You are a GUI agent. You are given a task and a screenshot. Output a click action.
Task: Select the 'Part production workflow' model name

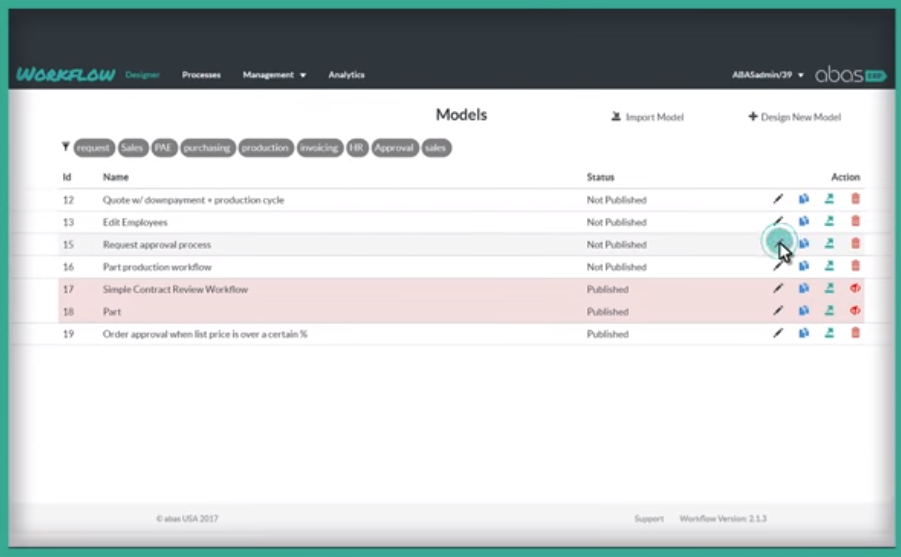pos(157,267)
